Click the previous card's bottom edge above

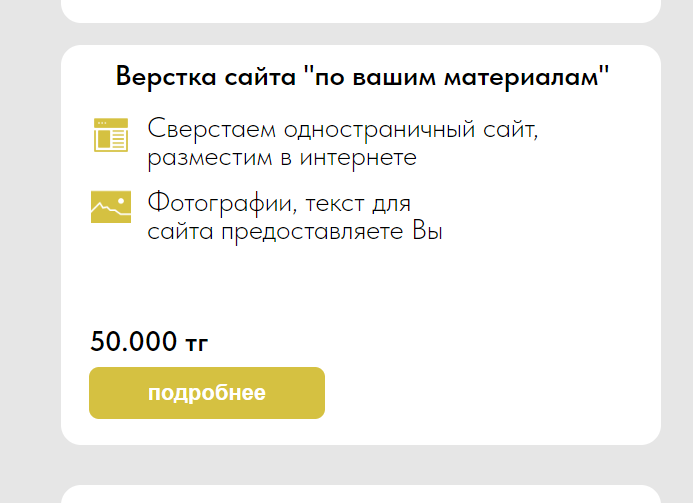point(361,18)
